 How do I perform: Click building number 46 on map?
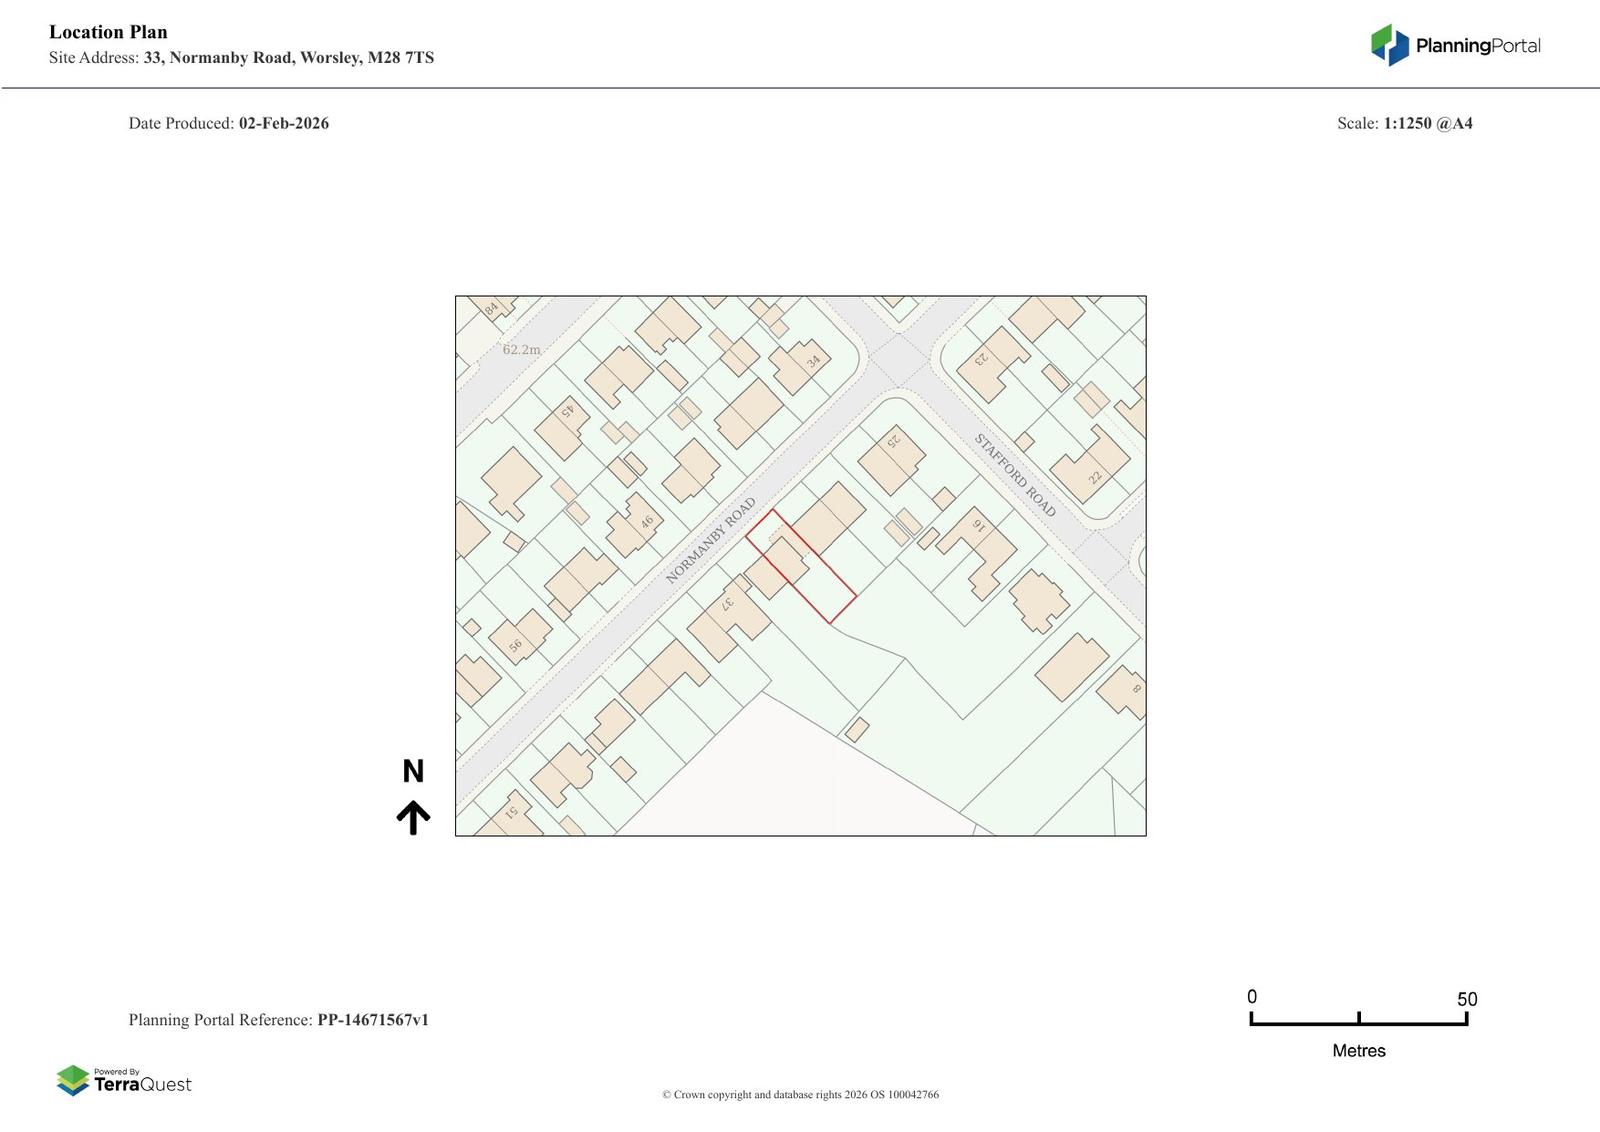coord(647,521)
